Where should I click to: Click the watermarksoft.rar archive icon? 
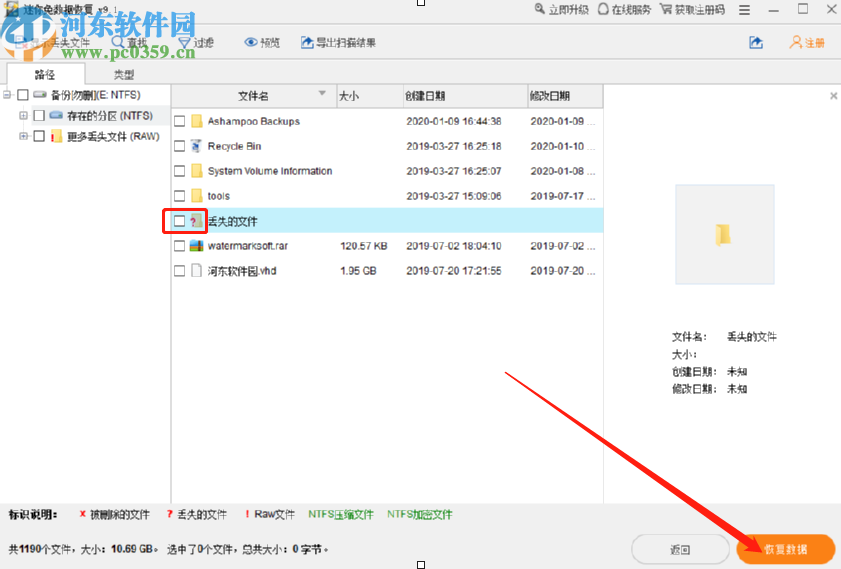197,246
